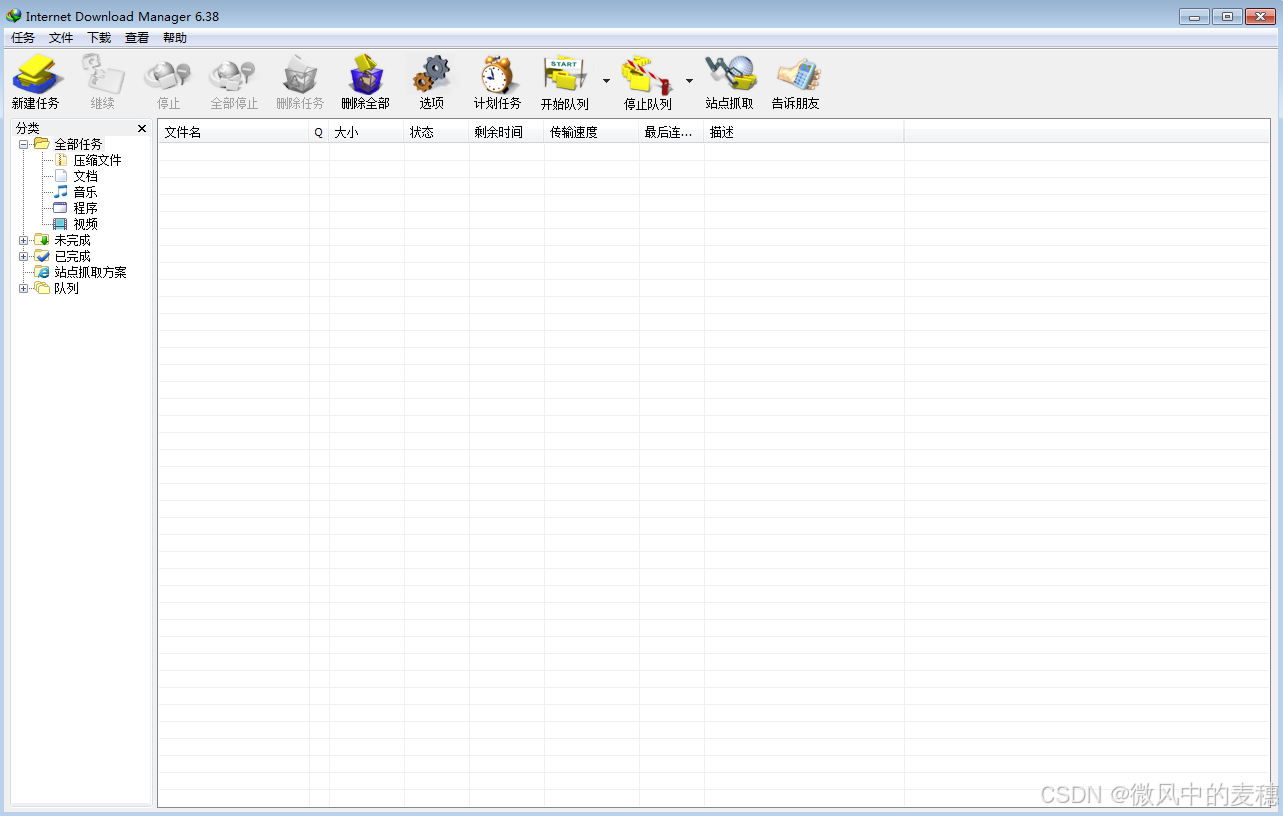Expand the 未完成 tree node
This screenshot has height=816, width=1283.
click(24, 240)
